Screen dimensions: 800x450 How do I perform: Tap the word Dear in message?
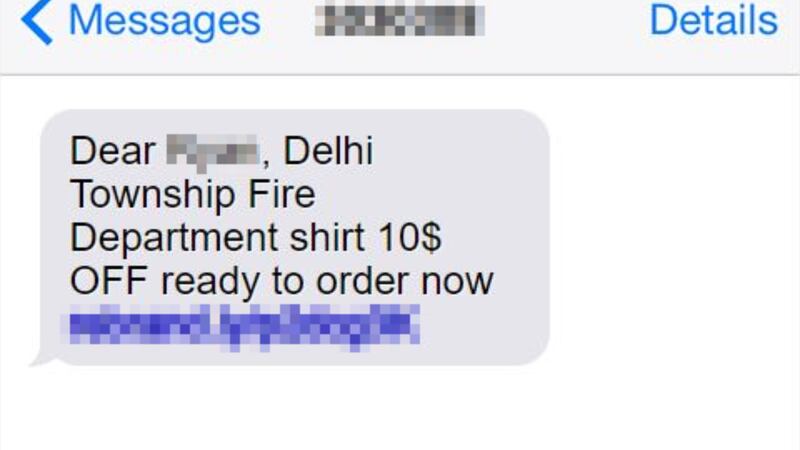click(x=113, y=151)
